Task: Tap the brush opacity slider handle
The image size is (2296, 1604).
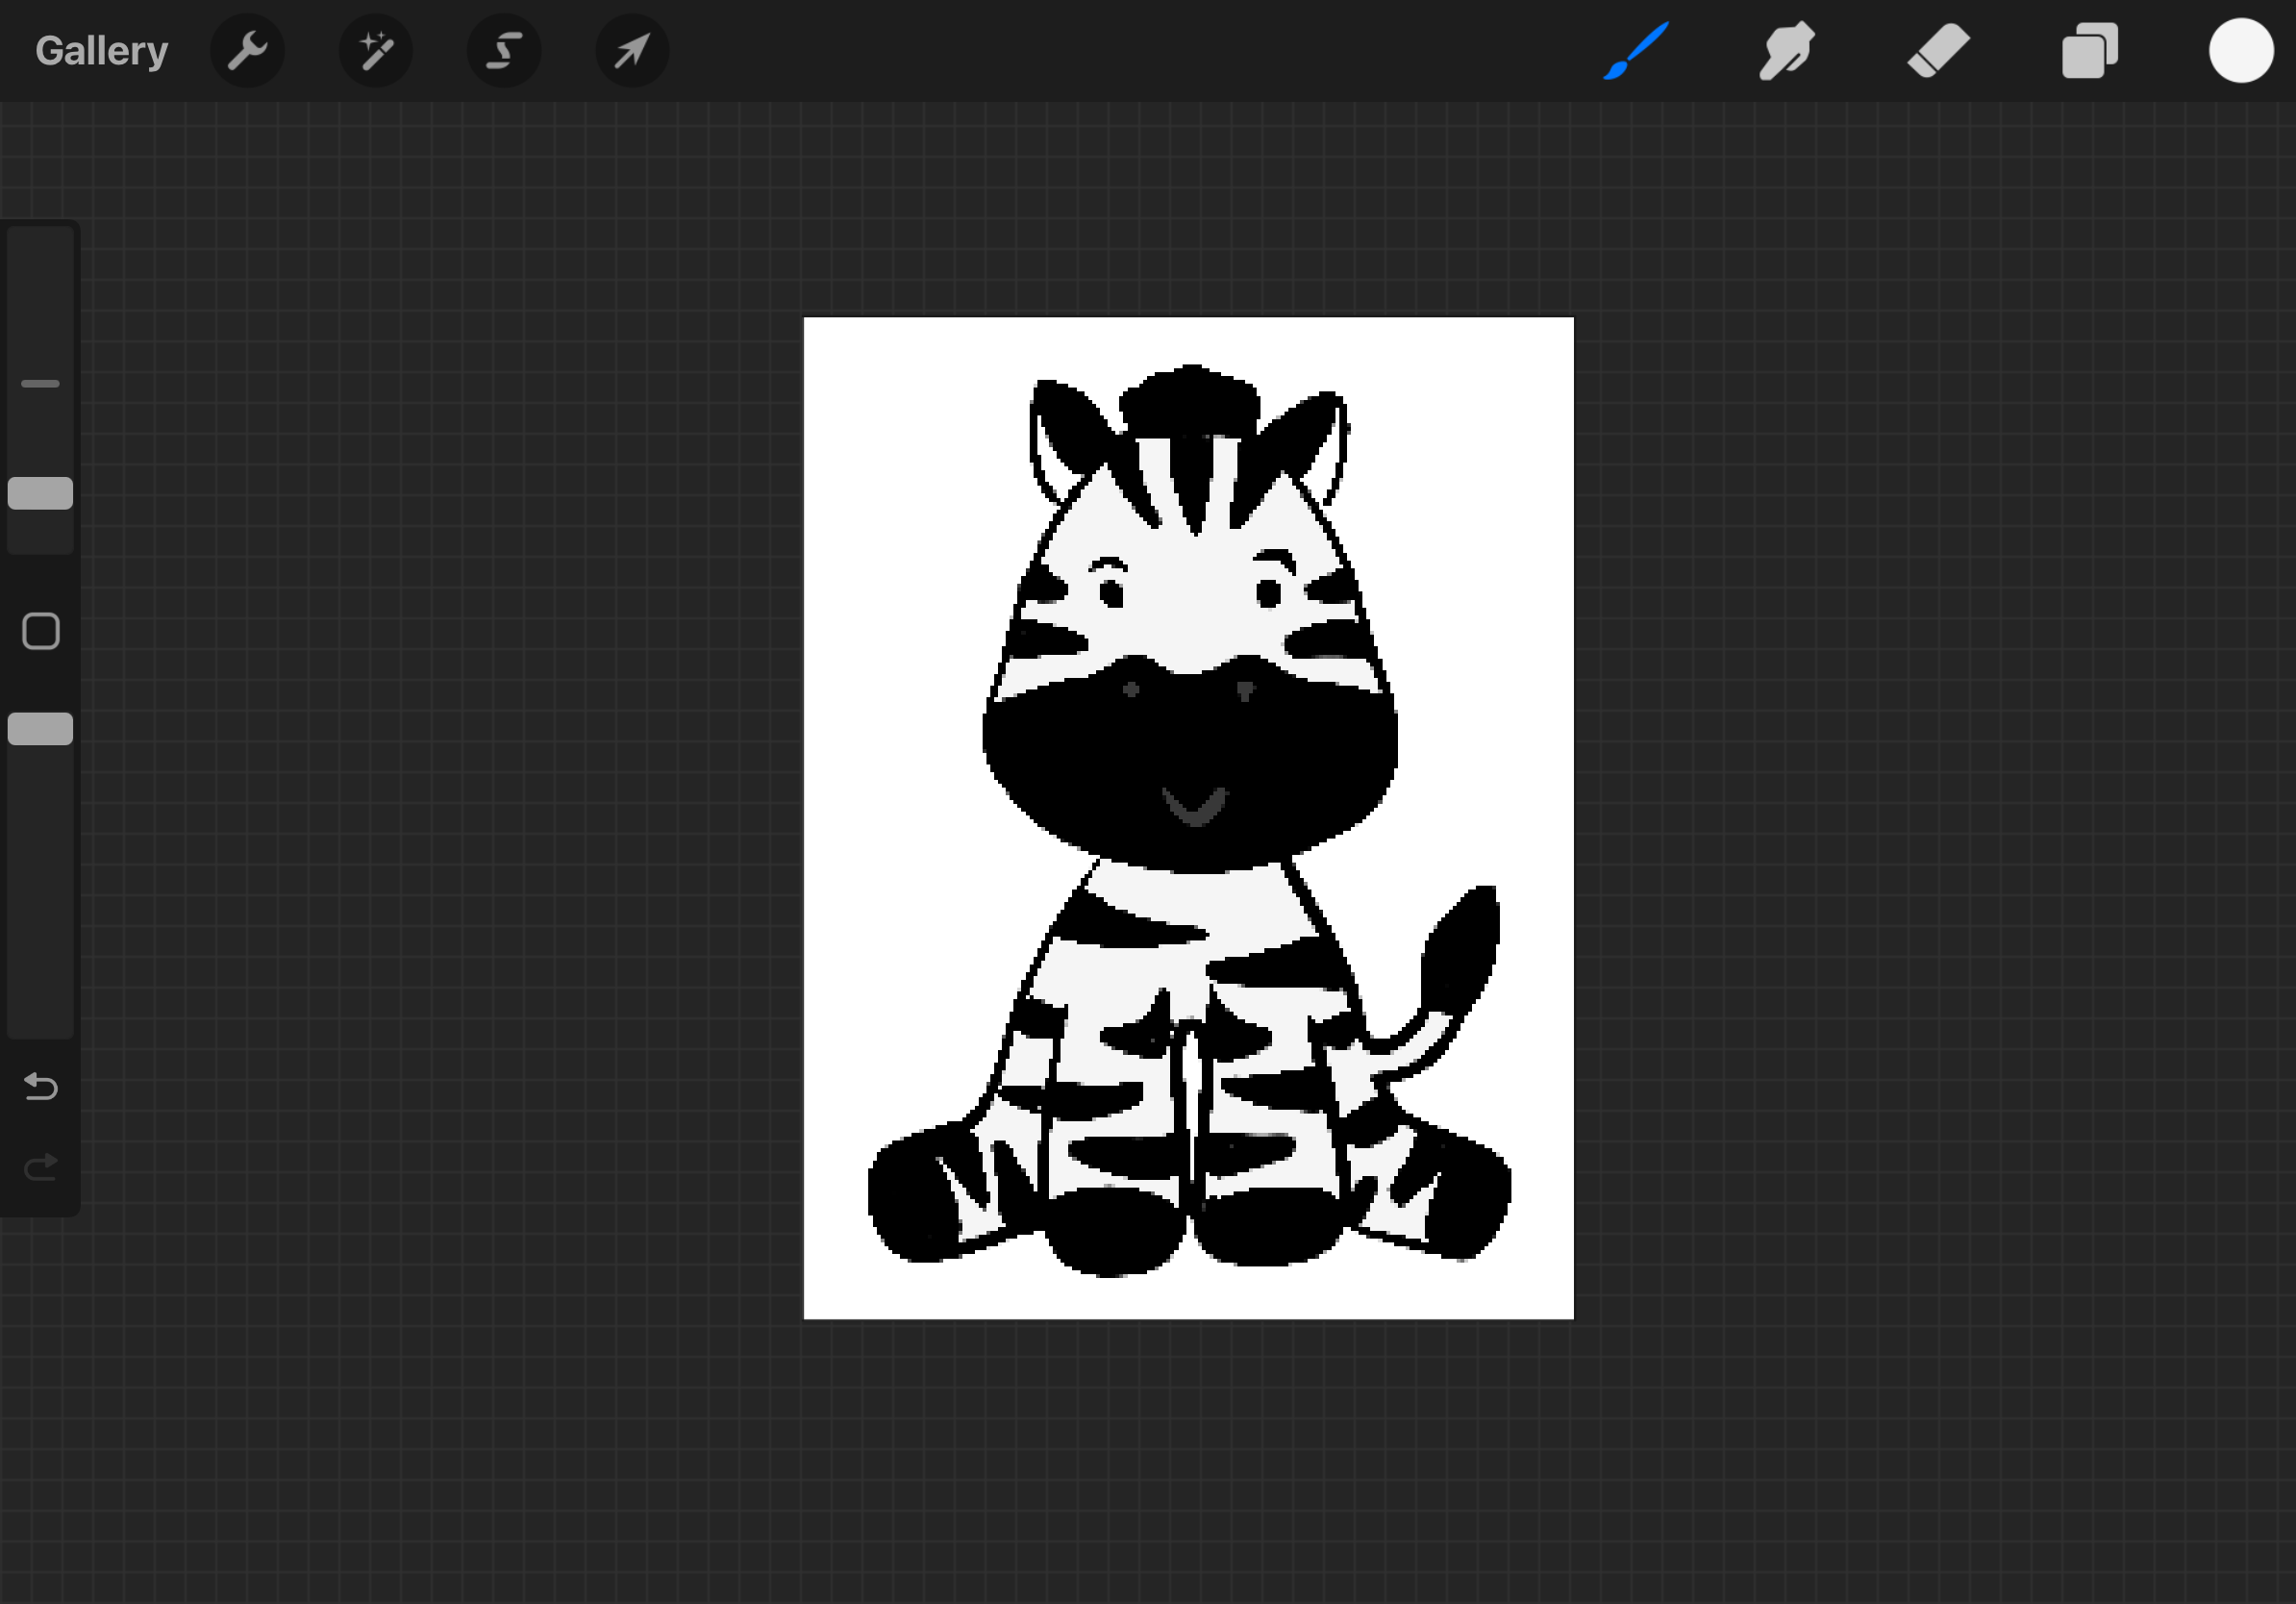Action: point(40,730)
